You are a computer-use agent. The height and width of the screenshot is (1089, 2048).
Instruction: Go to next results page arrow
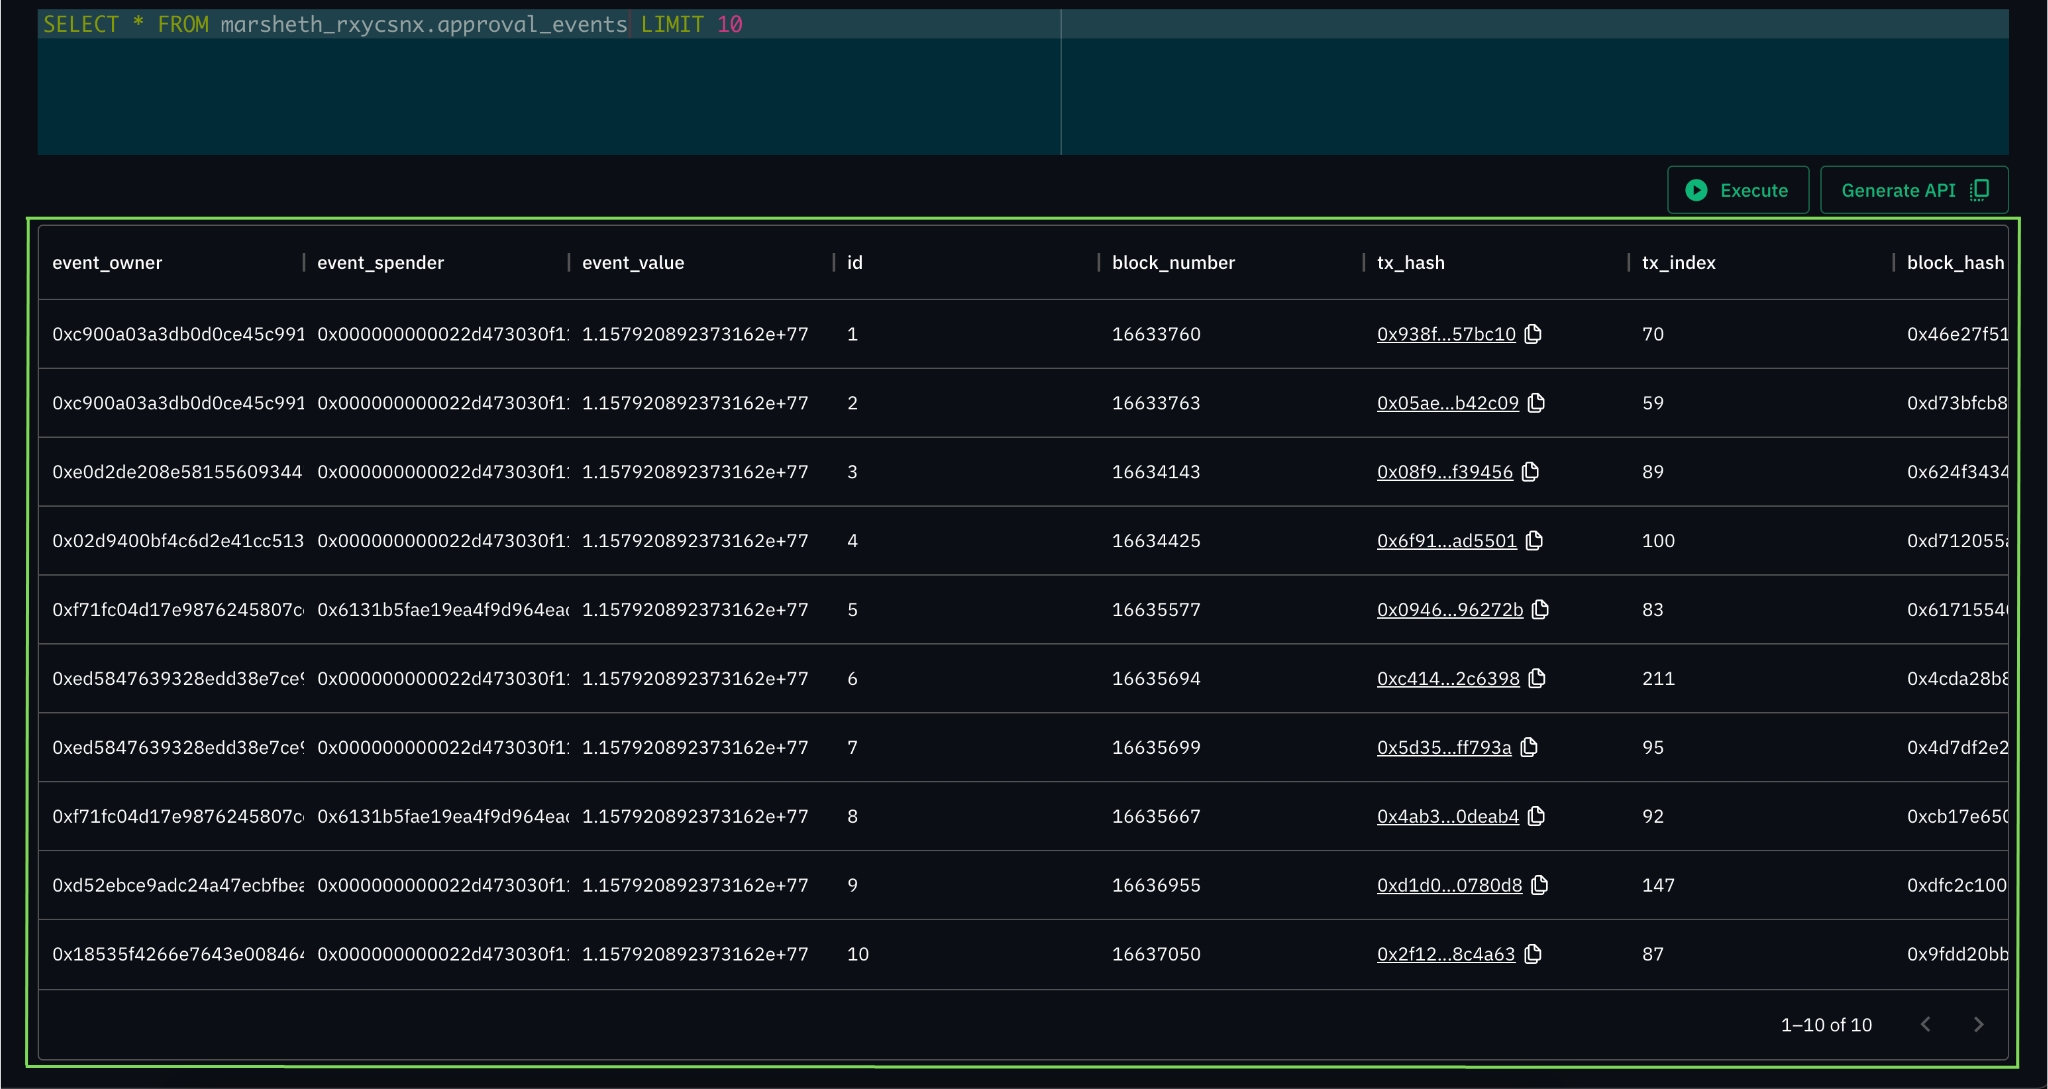click(x=1978, y=1024)
